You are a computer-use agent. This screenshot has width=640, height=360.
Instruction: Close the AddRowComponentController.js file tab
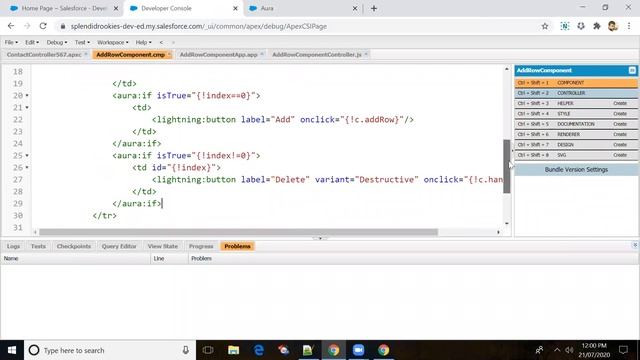coord(366,54)
